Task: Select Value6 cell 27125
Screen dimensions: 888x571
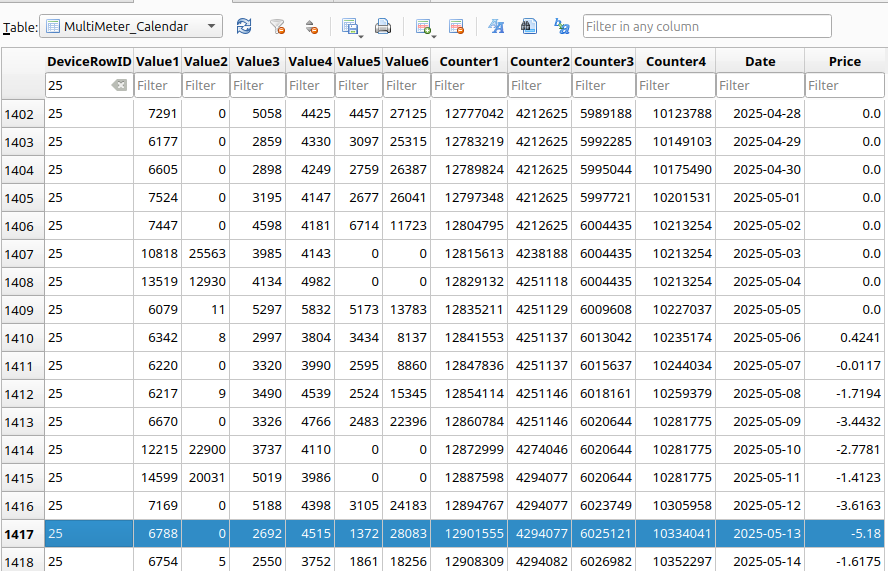Action: click(407, 114)
